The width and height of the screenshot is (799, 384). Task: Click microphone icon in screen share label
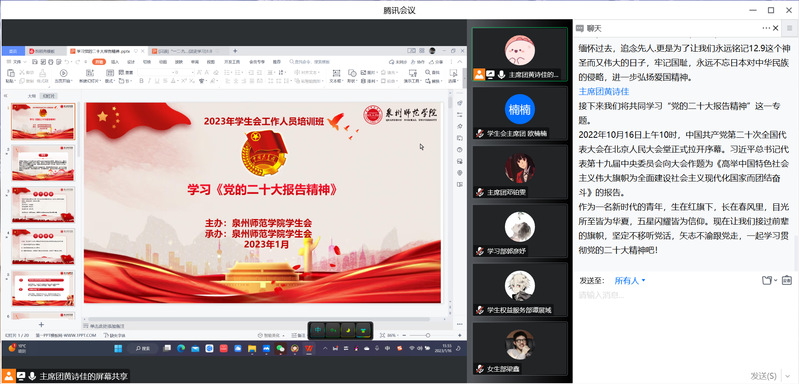pos(32,376)
